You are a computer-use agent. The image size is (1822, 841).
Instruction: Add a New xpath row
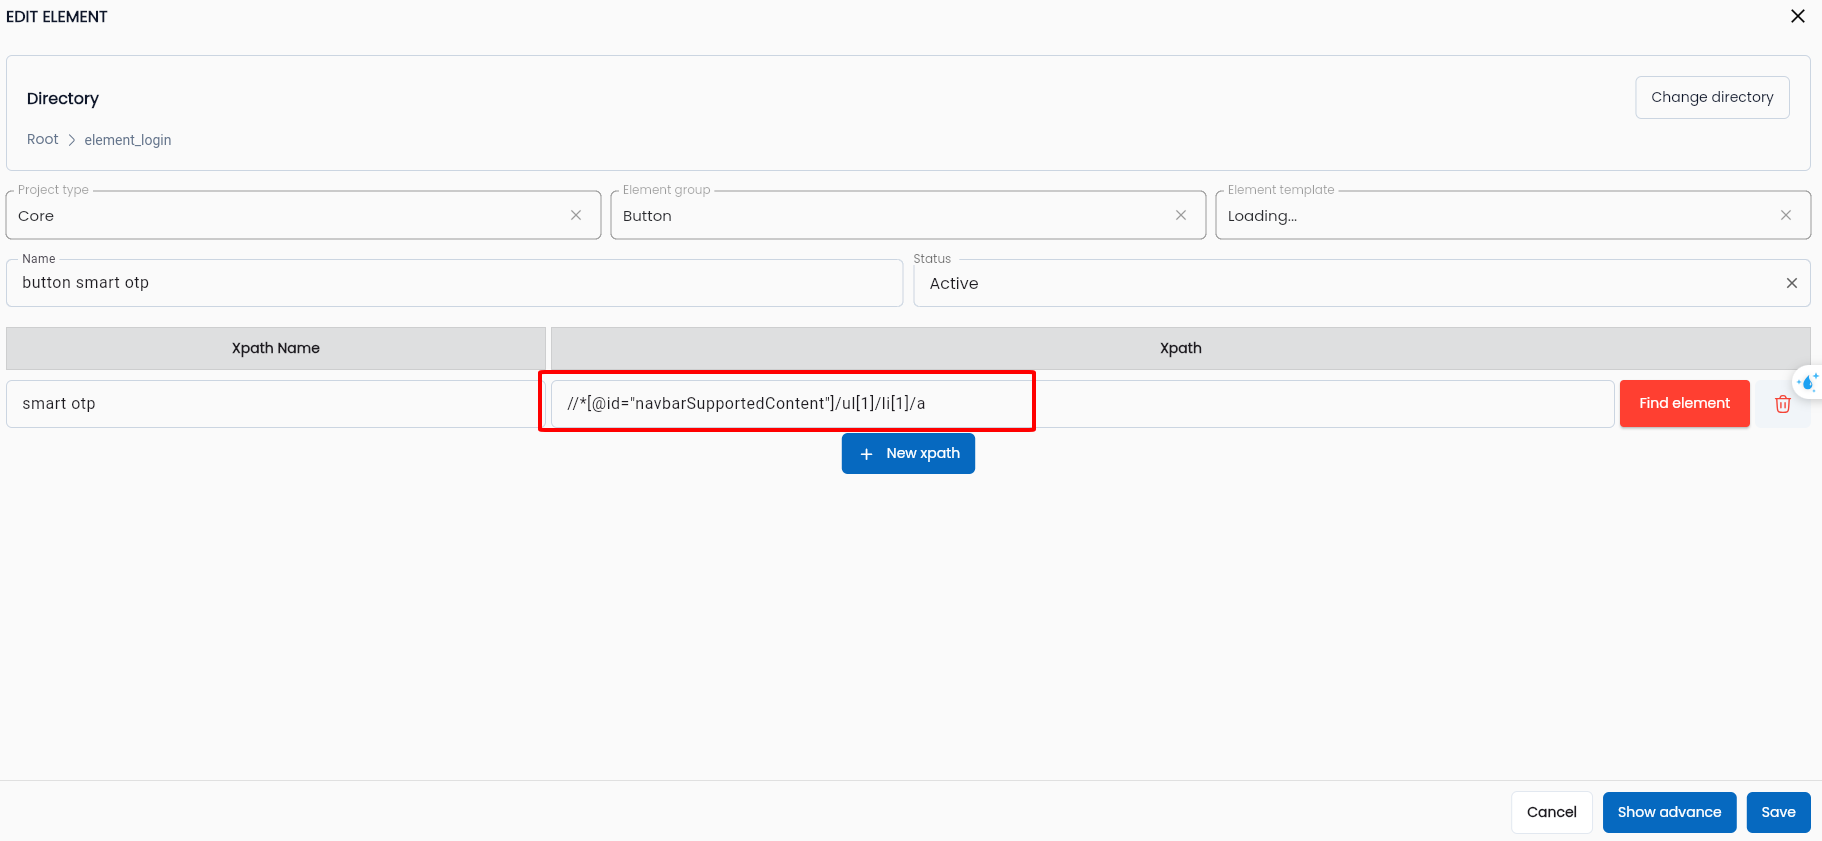tap(908, 453)
